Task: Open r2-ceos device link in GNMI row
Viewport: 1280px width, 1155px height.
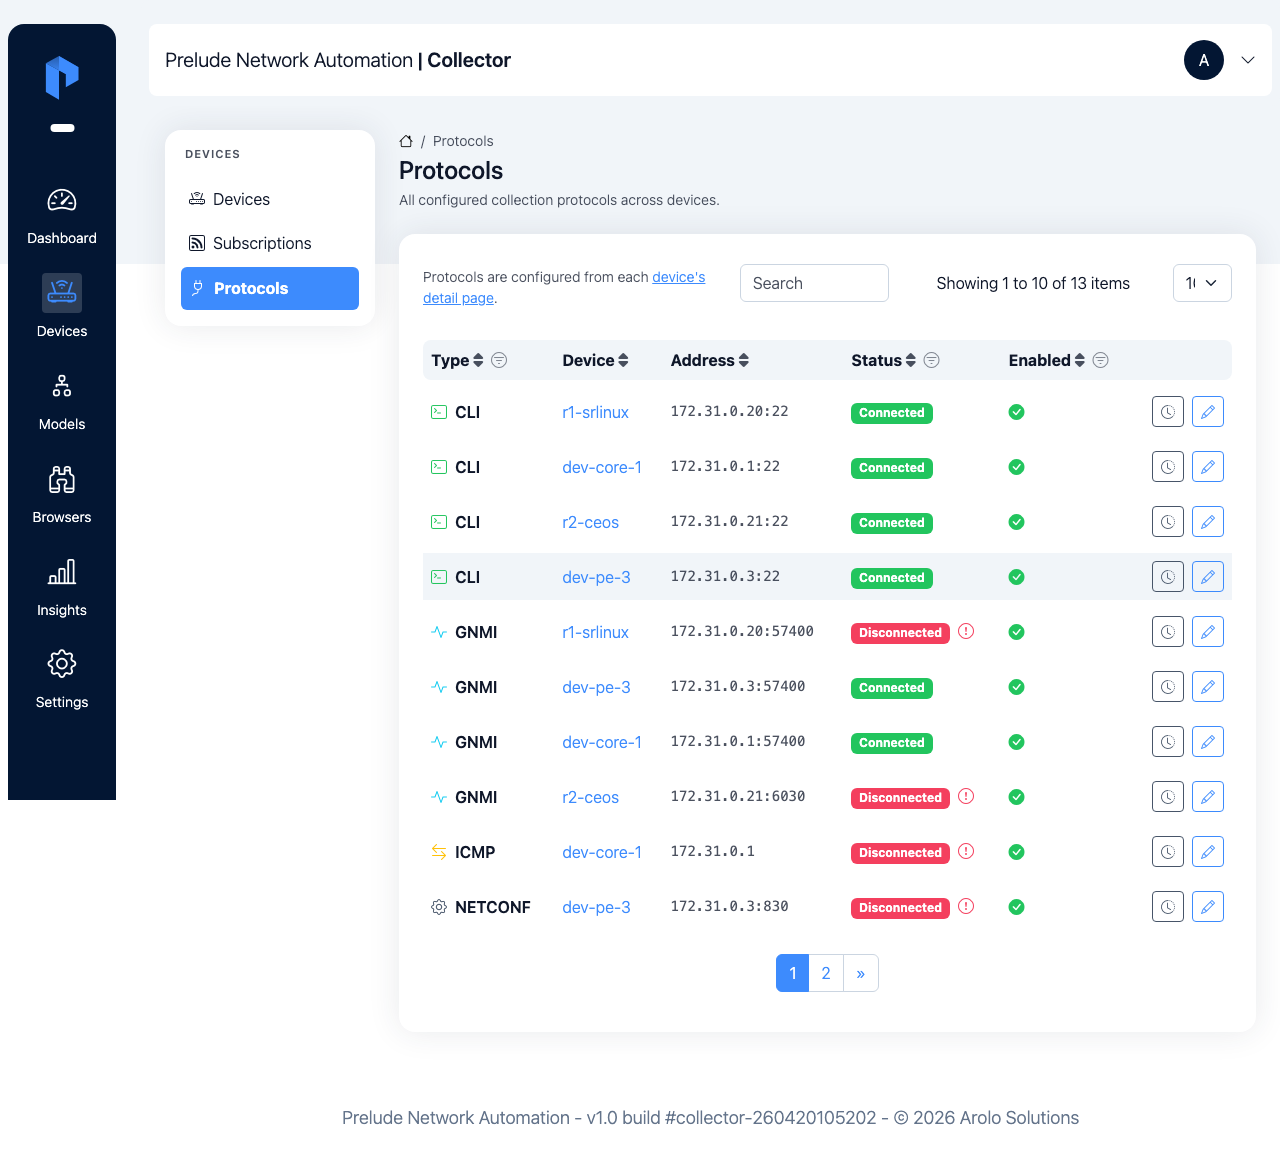Action: pos(591,797)
